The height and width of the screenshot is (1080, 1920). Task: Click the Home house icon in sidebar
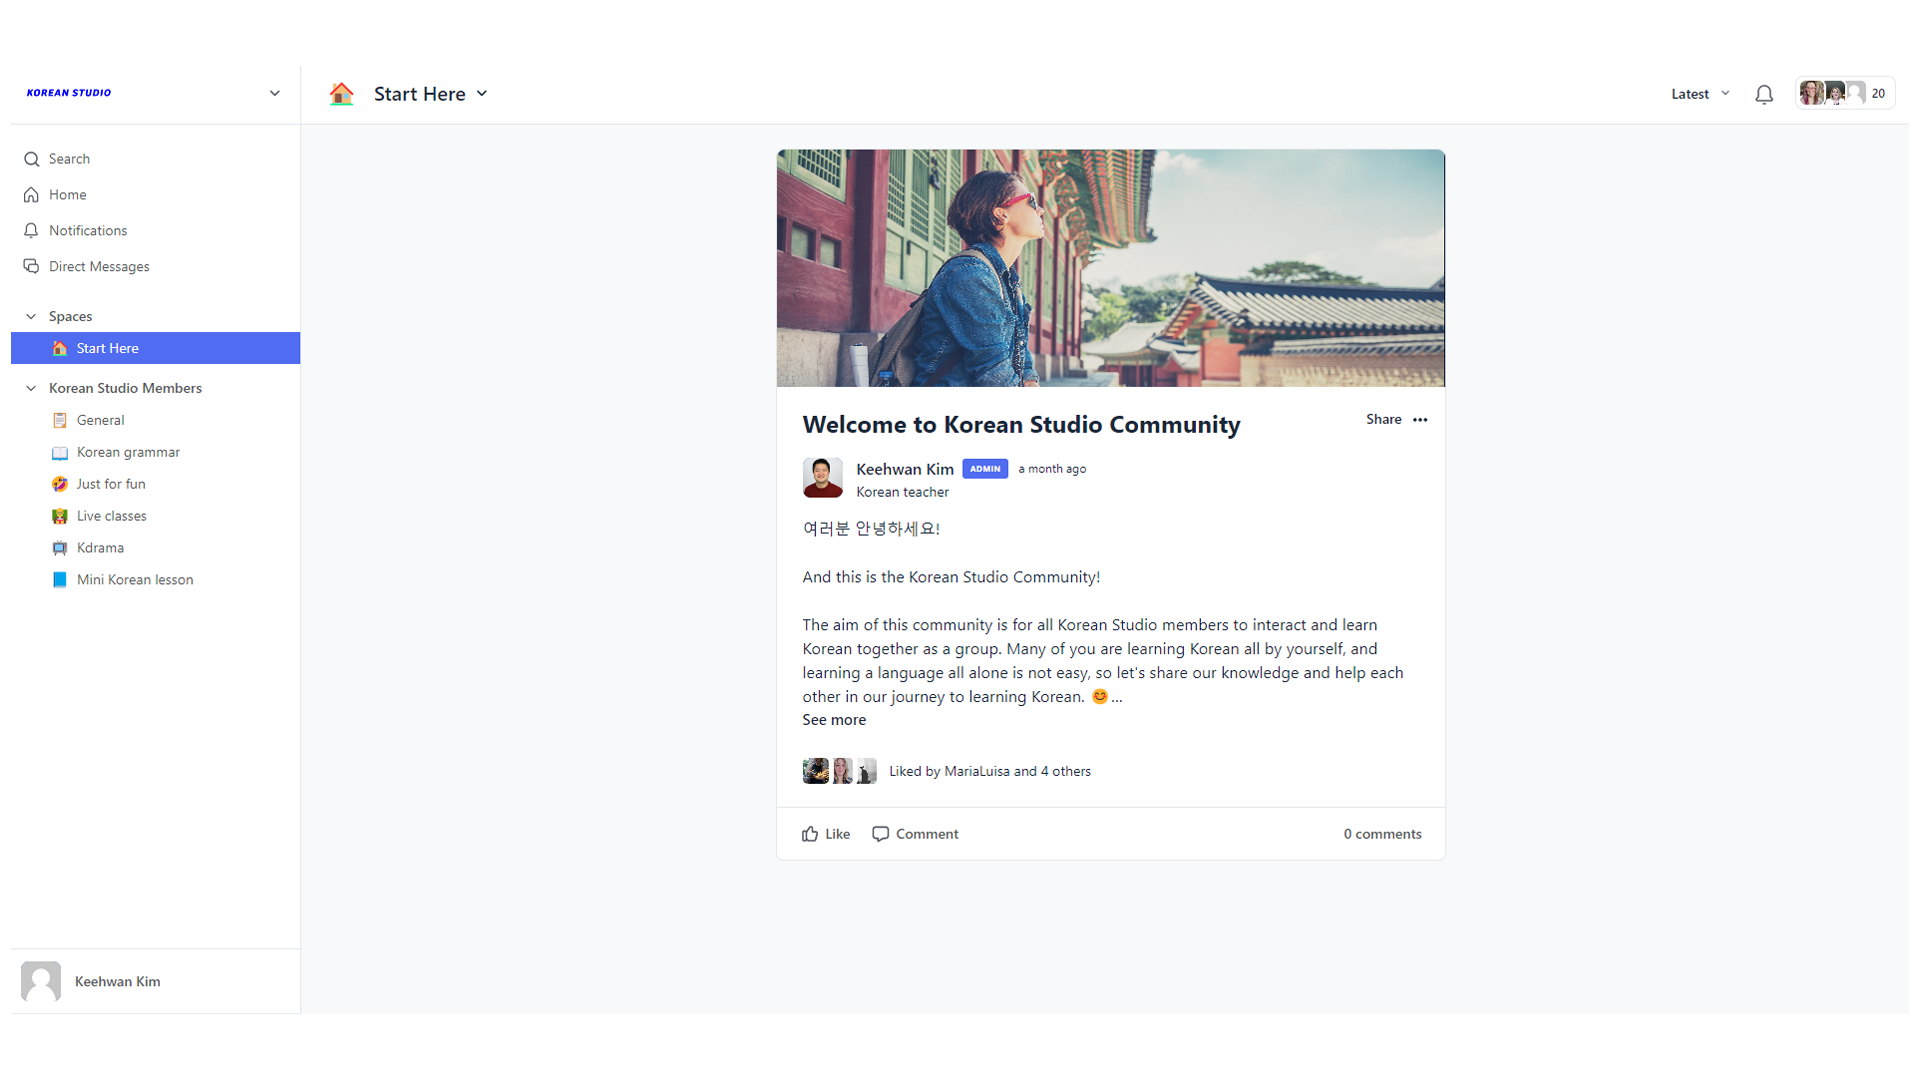tap(32, 195)
